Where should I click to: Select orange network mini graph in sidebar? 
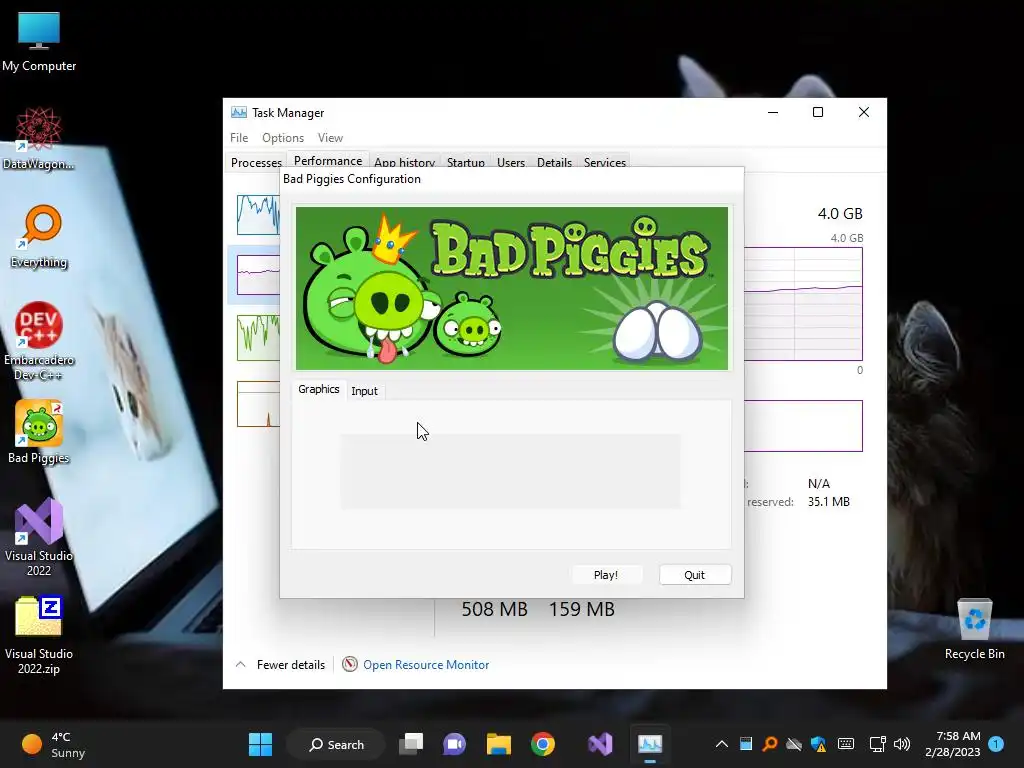click(258, 404)
